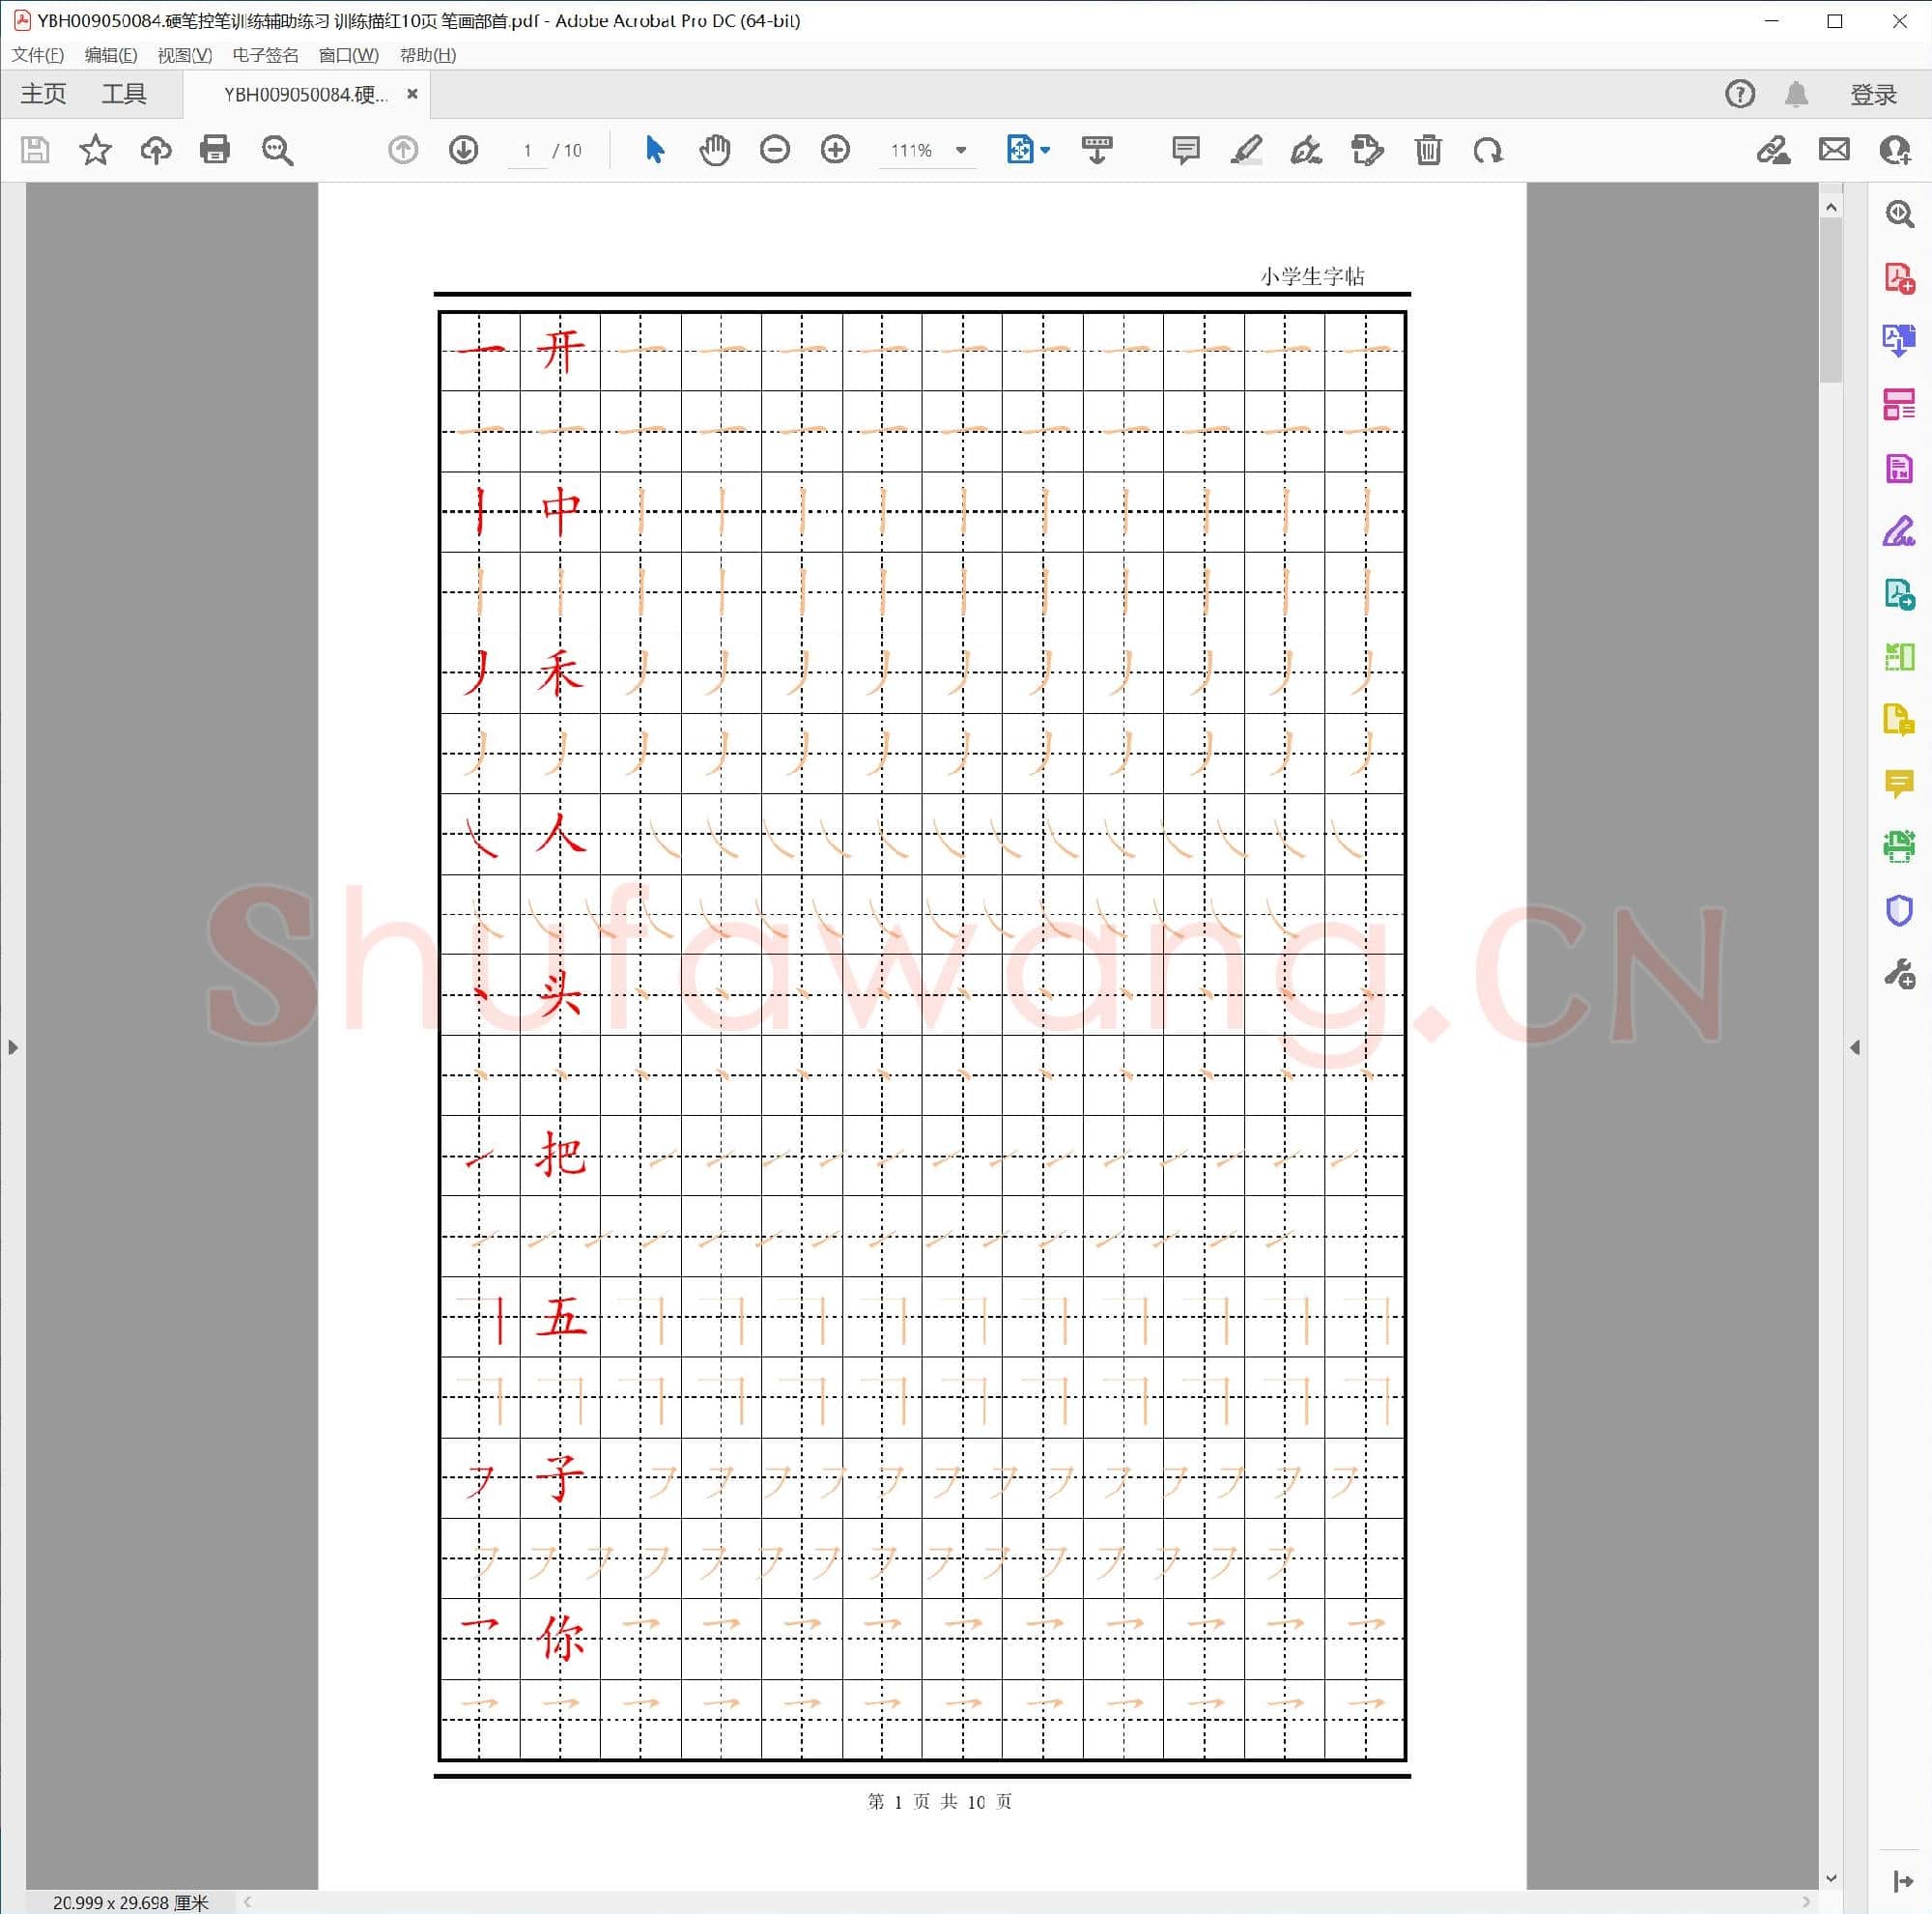Click the page number input field
The image size is (1932, 1914).
click(527, 150)
